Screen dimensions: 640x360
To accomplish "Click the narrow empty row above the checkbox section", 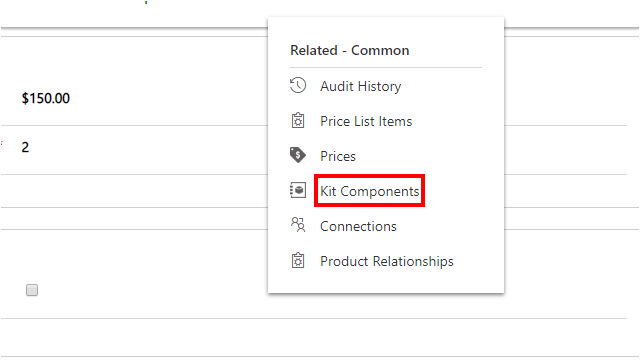I will click(134, 218).
